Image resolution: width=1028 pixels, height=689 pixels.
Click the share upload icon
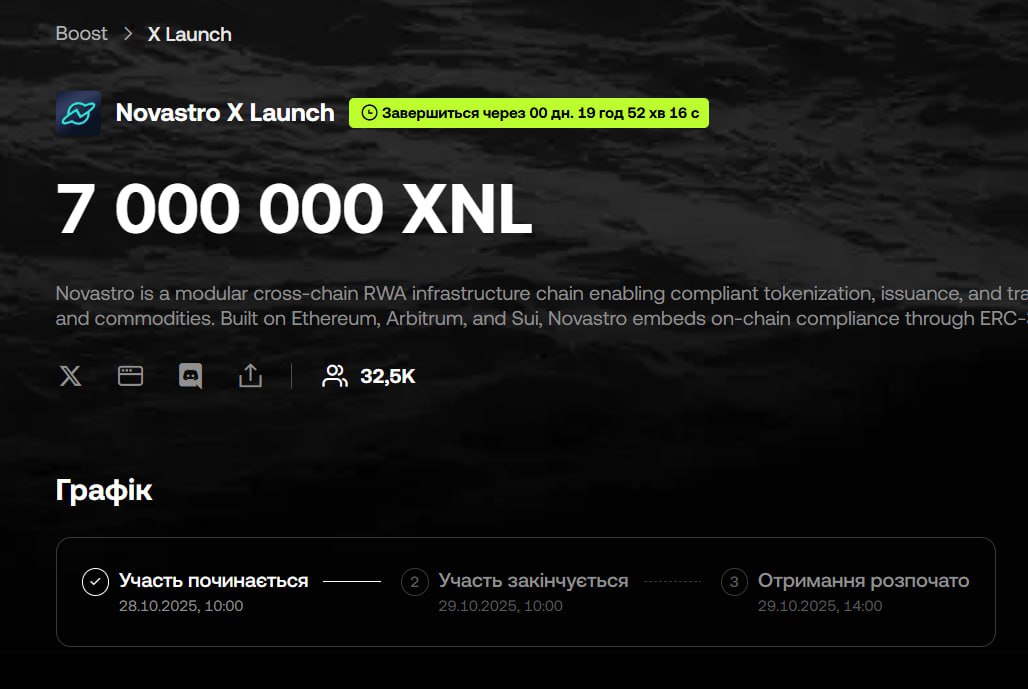(x=250, y=376)
